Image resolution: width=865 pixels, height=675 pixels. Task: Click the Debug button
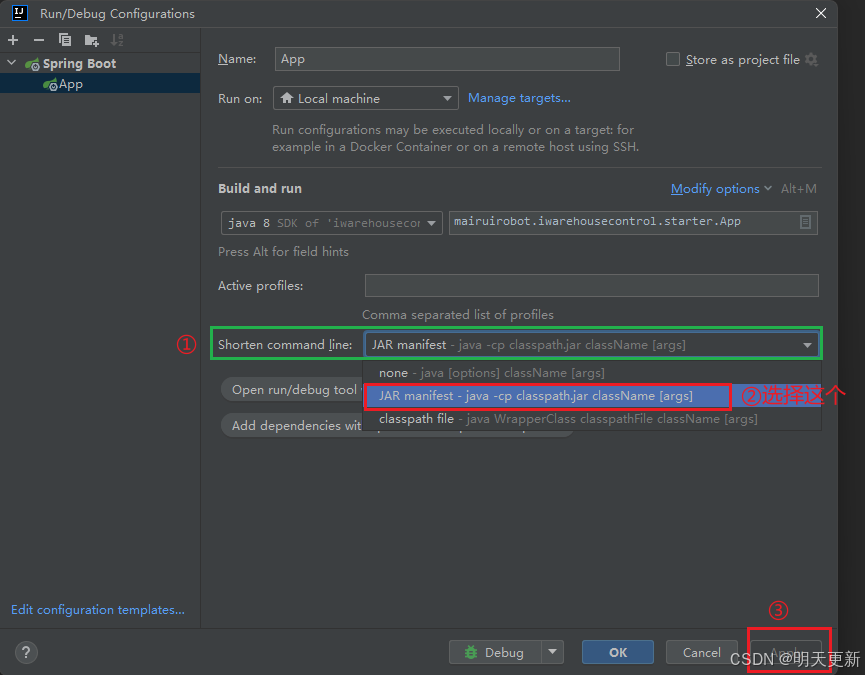click(x=497, y=652)
